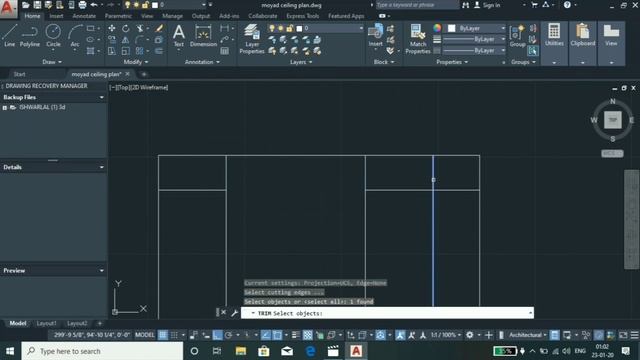Open Layer Properties
Image resolution: width=640 pixels, height=360 pixels.
252,39
